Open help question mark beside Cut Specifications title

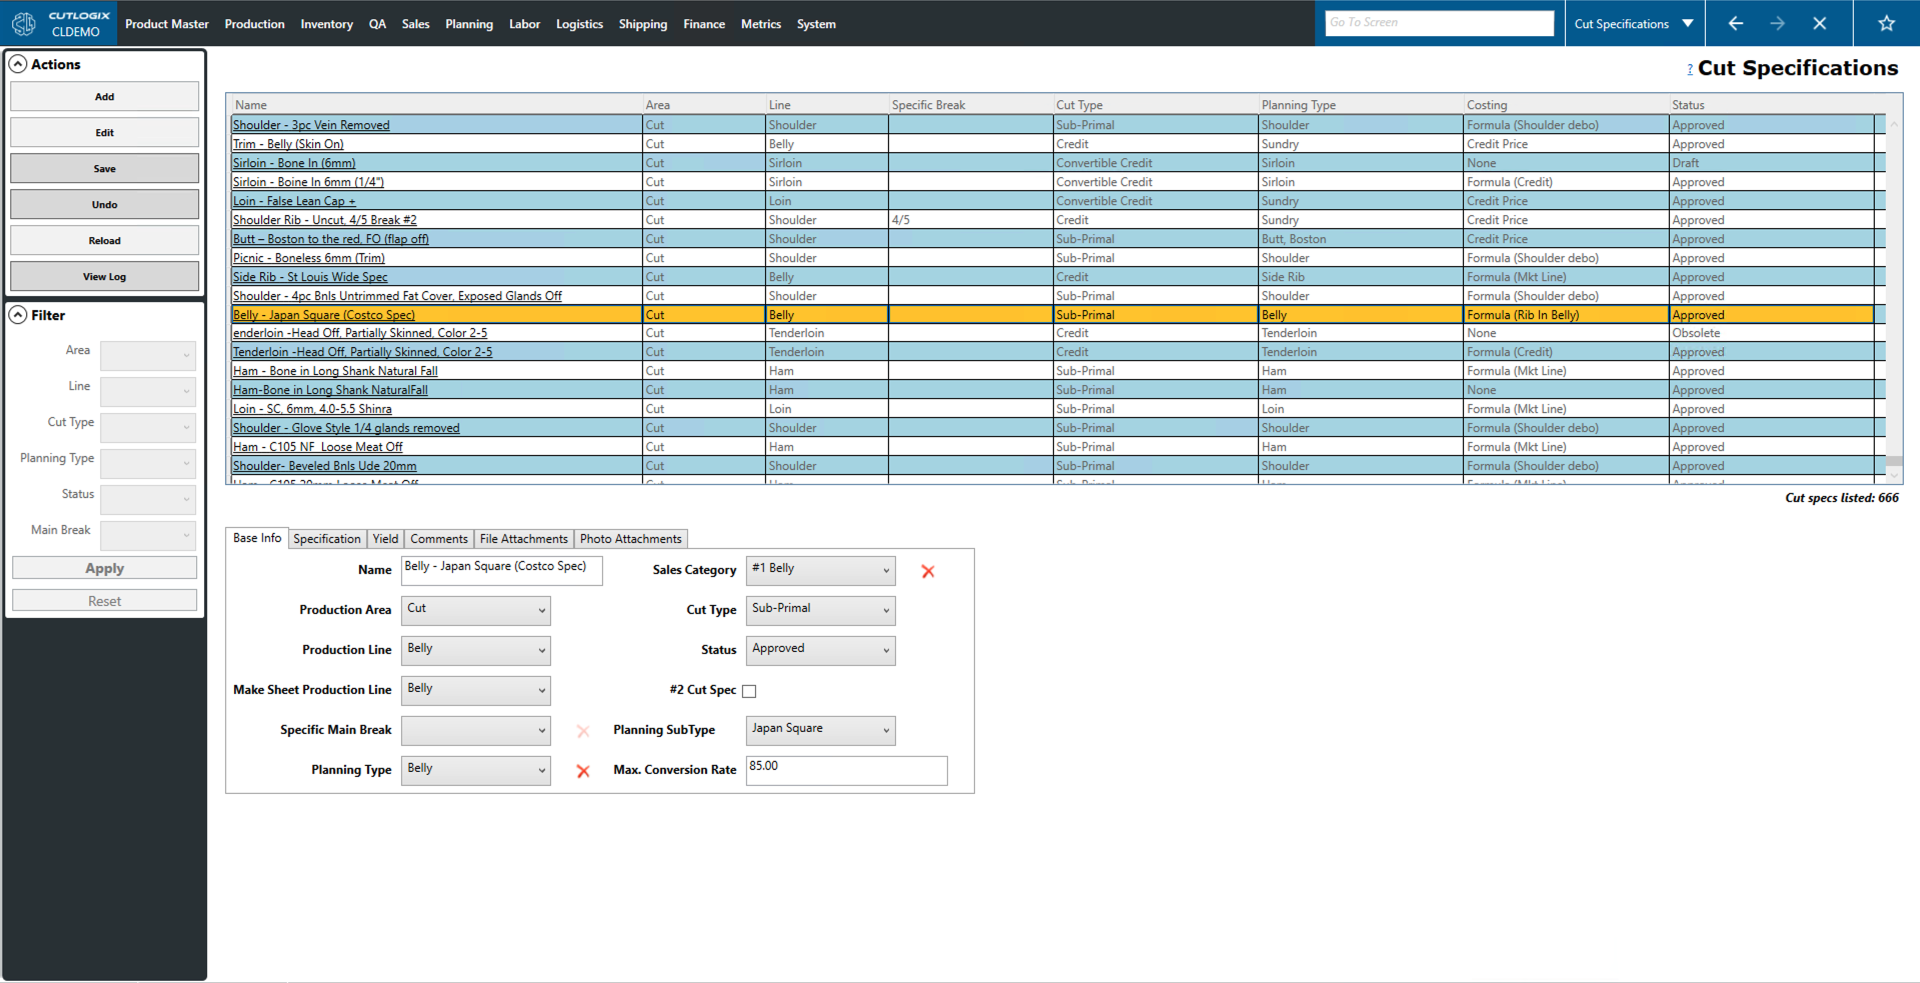[x=1690, y=70]
